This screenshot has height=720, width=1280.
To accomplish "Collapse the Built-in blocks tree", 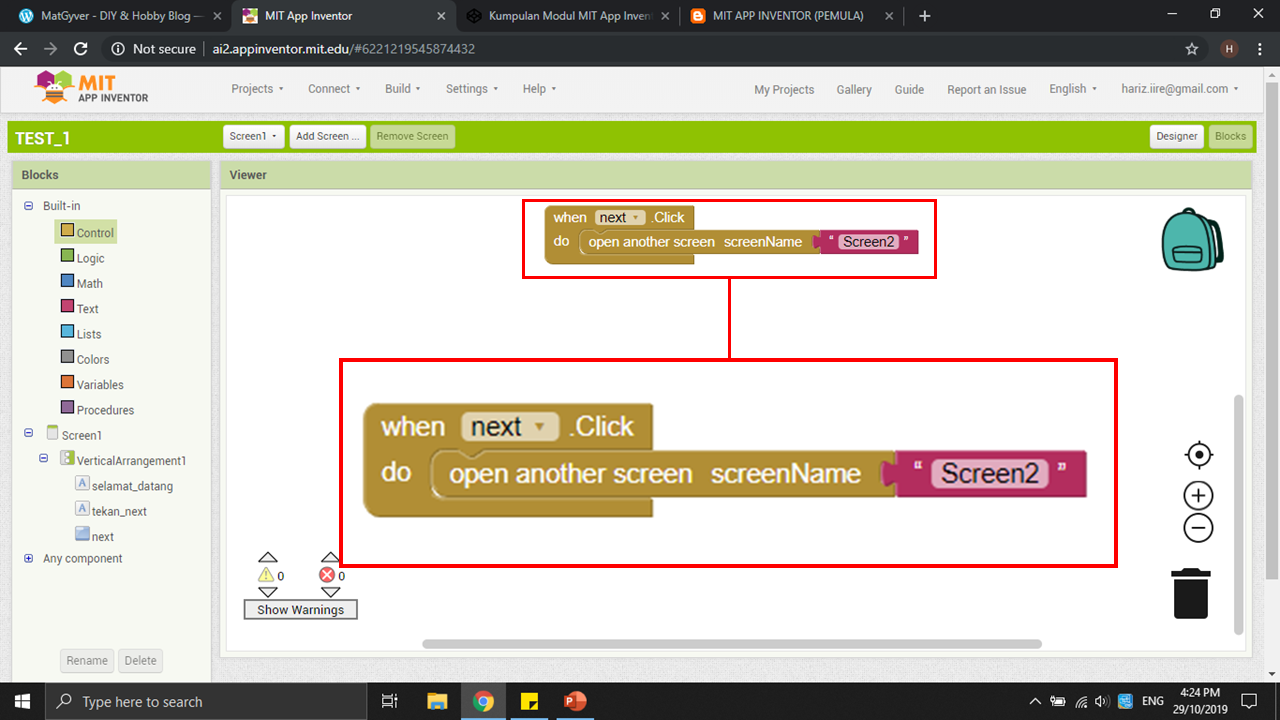I will coord(29,206).
